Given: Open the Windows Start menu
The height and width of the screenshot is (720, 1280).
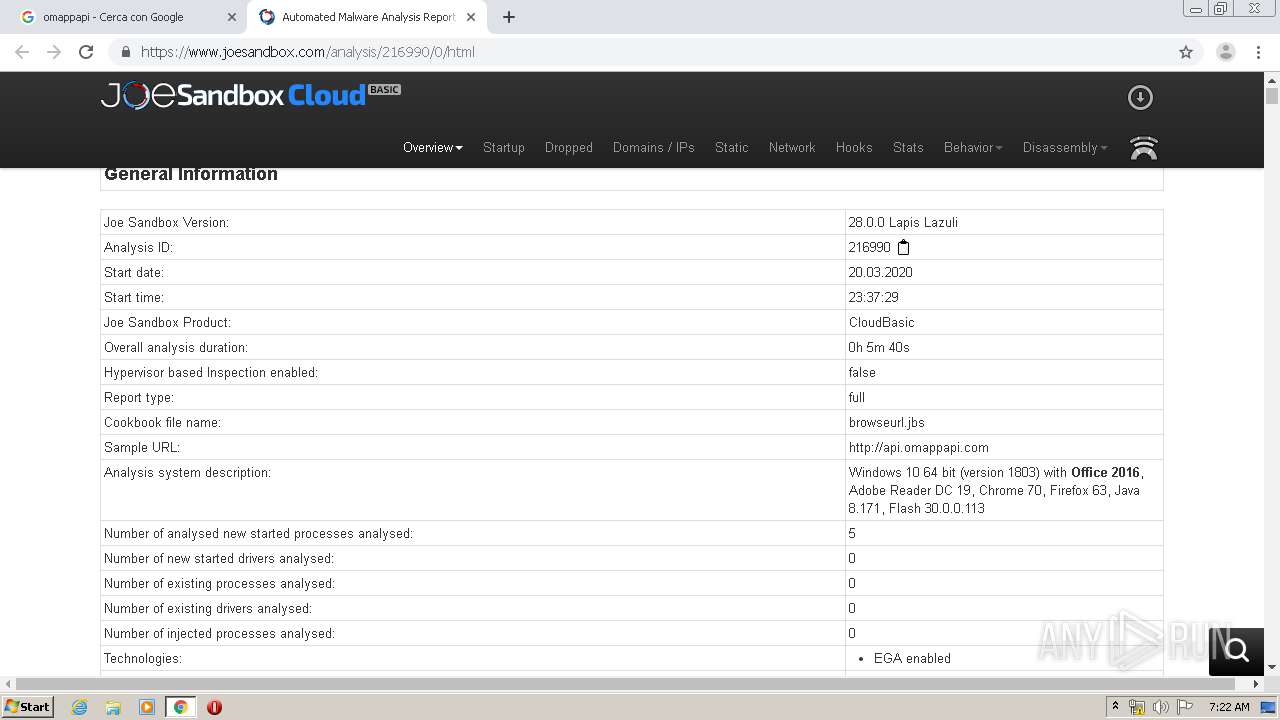Looking at the screenshot, I should click(x=28, y=707).
